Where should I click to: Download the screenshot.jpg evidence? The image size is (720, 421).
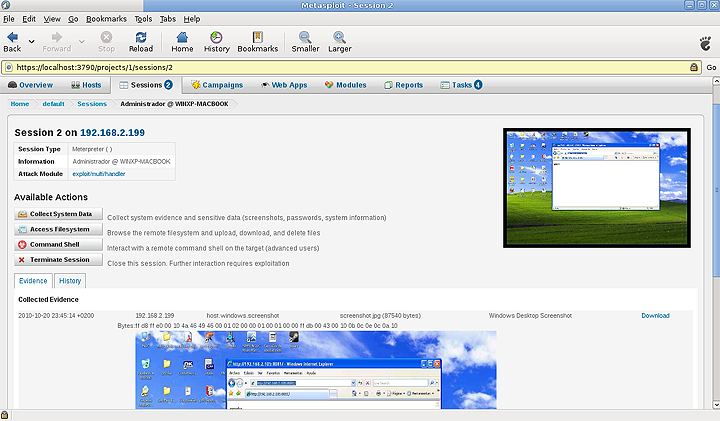pos(655,315)
